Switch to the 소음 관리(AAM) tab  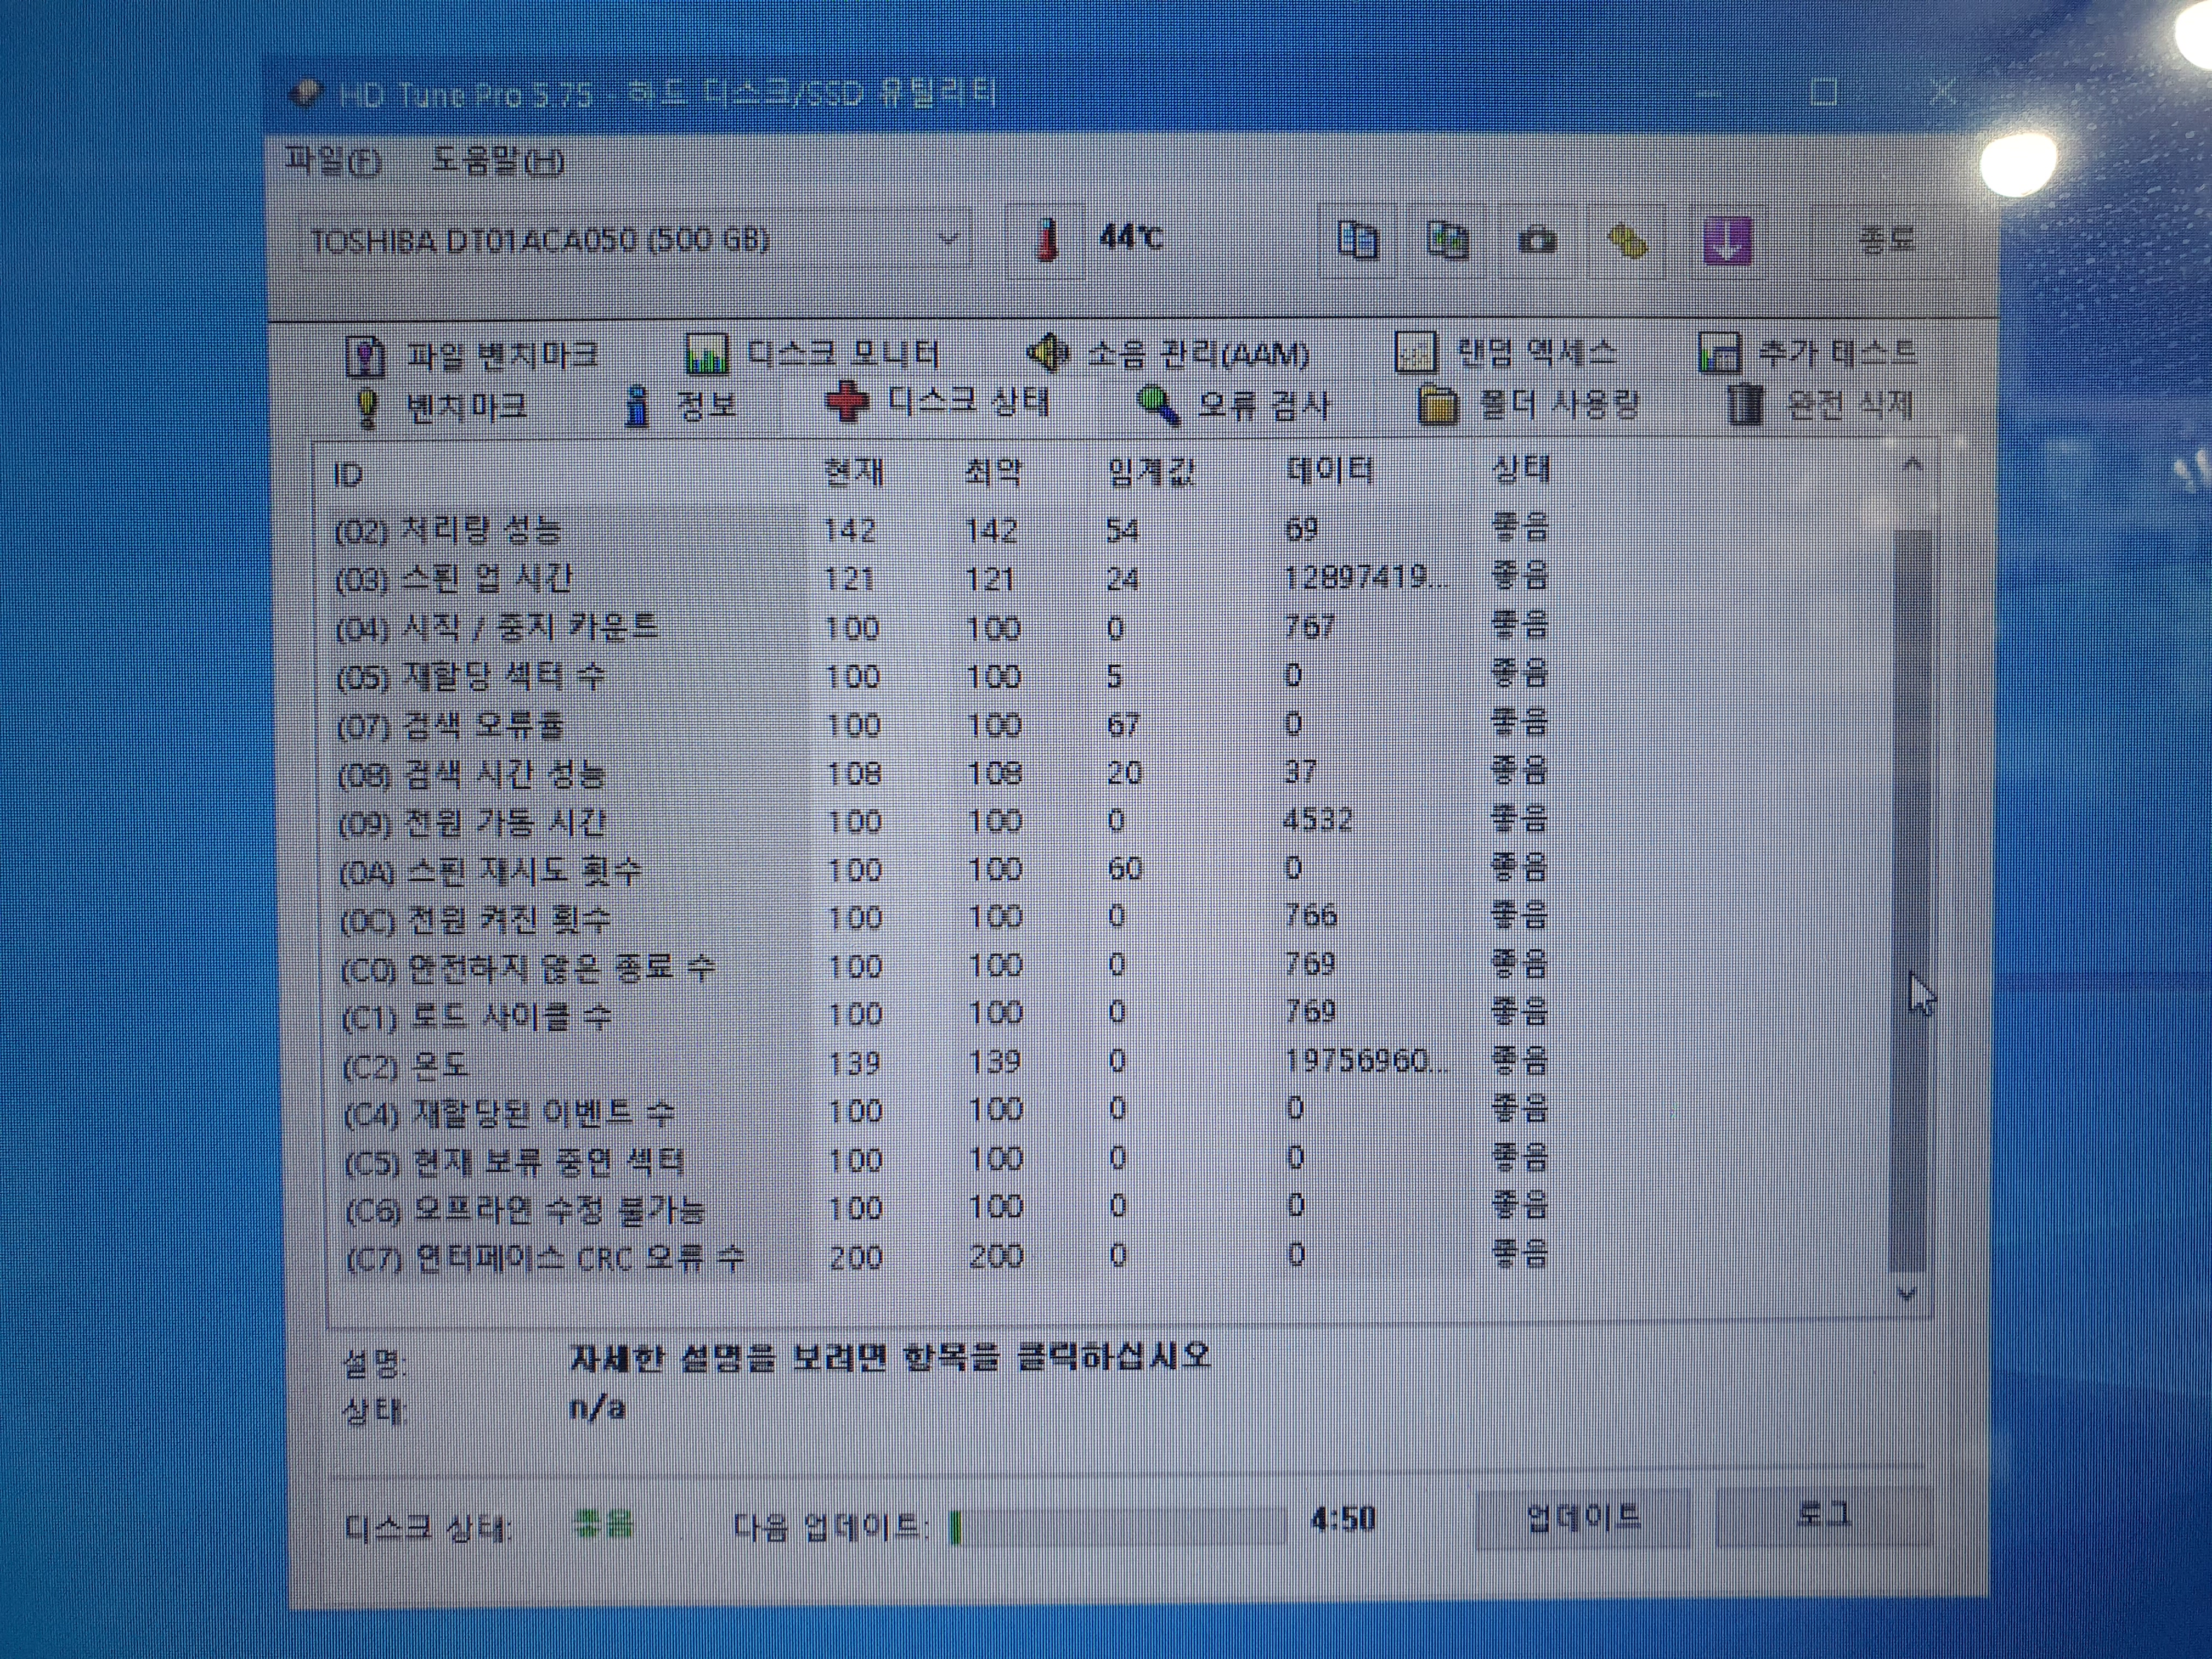[x=1169, y=353]
